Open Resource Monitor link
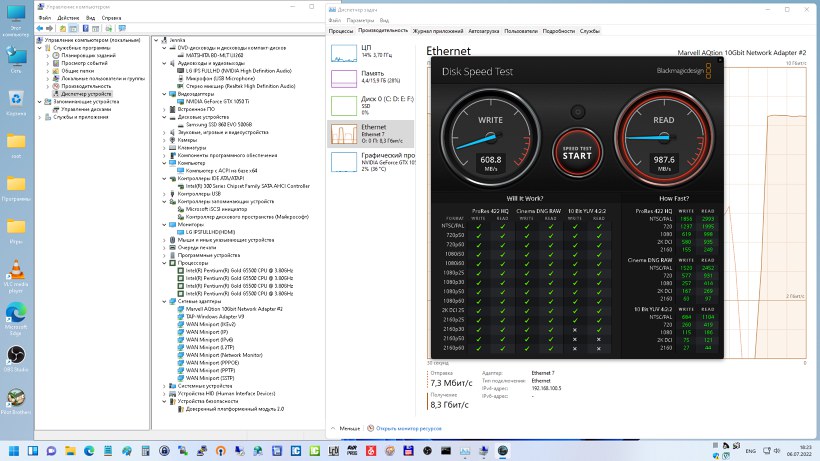The height and width of the screenshot is (461, 820). pos(410,428)
